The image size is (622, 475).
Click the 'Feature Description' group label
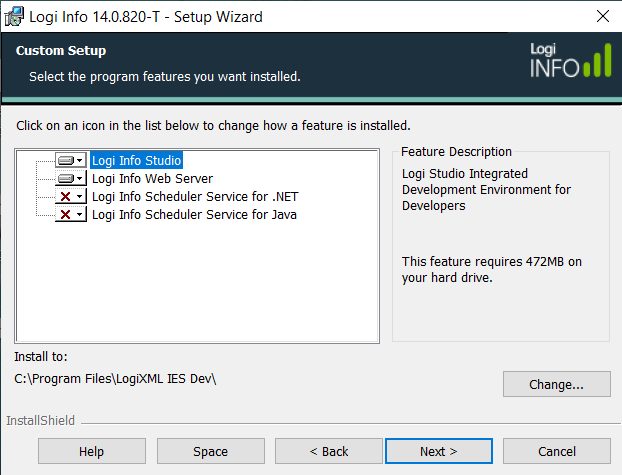point(456,152)
